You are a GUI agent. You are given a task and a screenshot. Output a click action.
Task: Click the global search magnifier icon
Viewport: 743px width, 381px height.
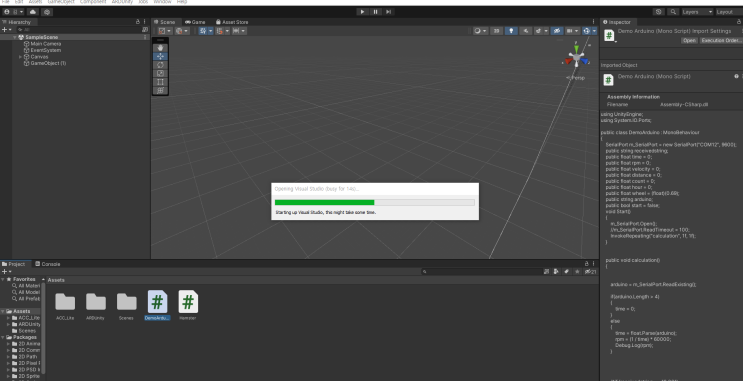(x=673, y=12)
